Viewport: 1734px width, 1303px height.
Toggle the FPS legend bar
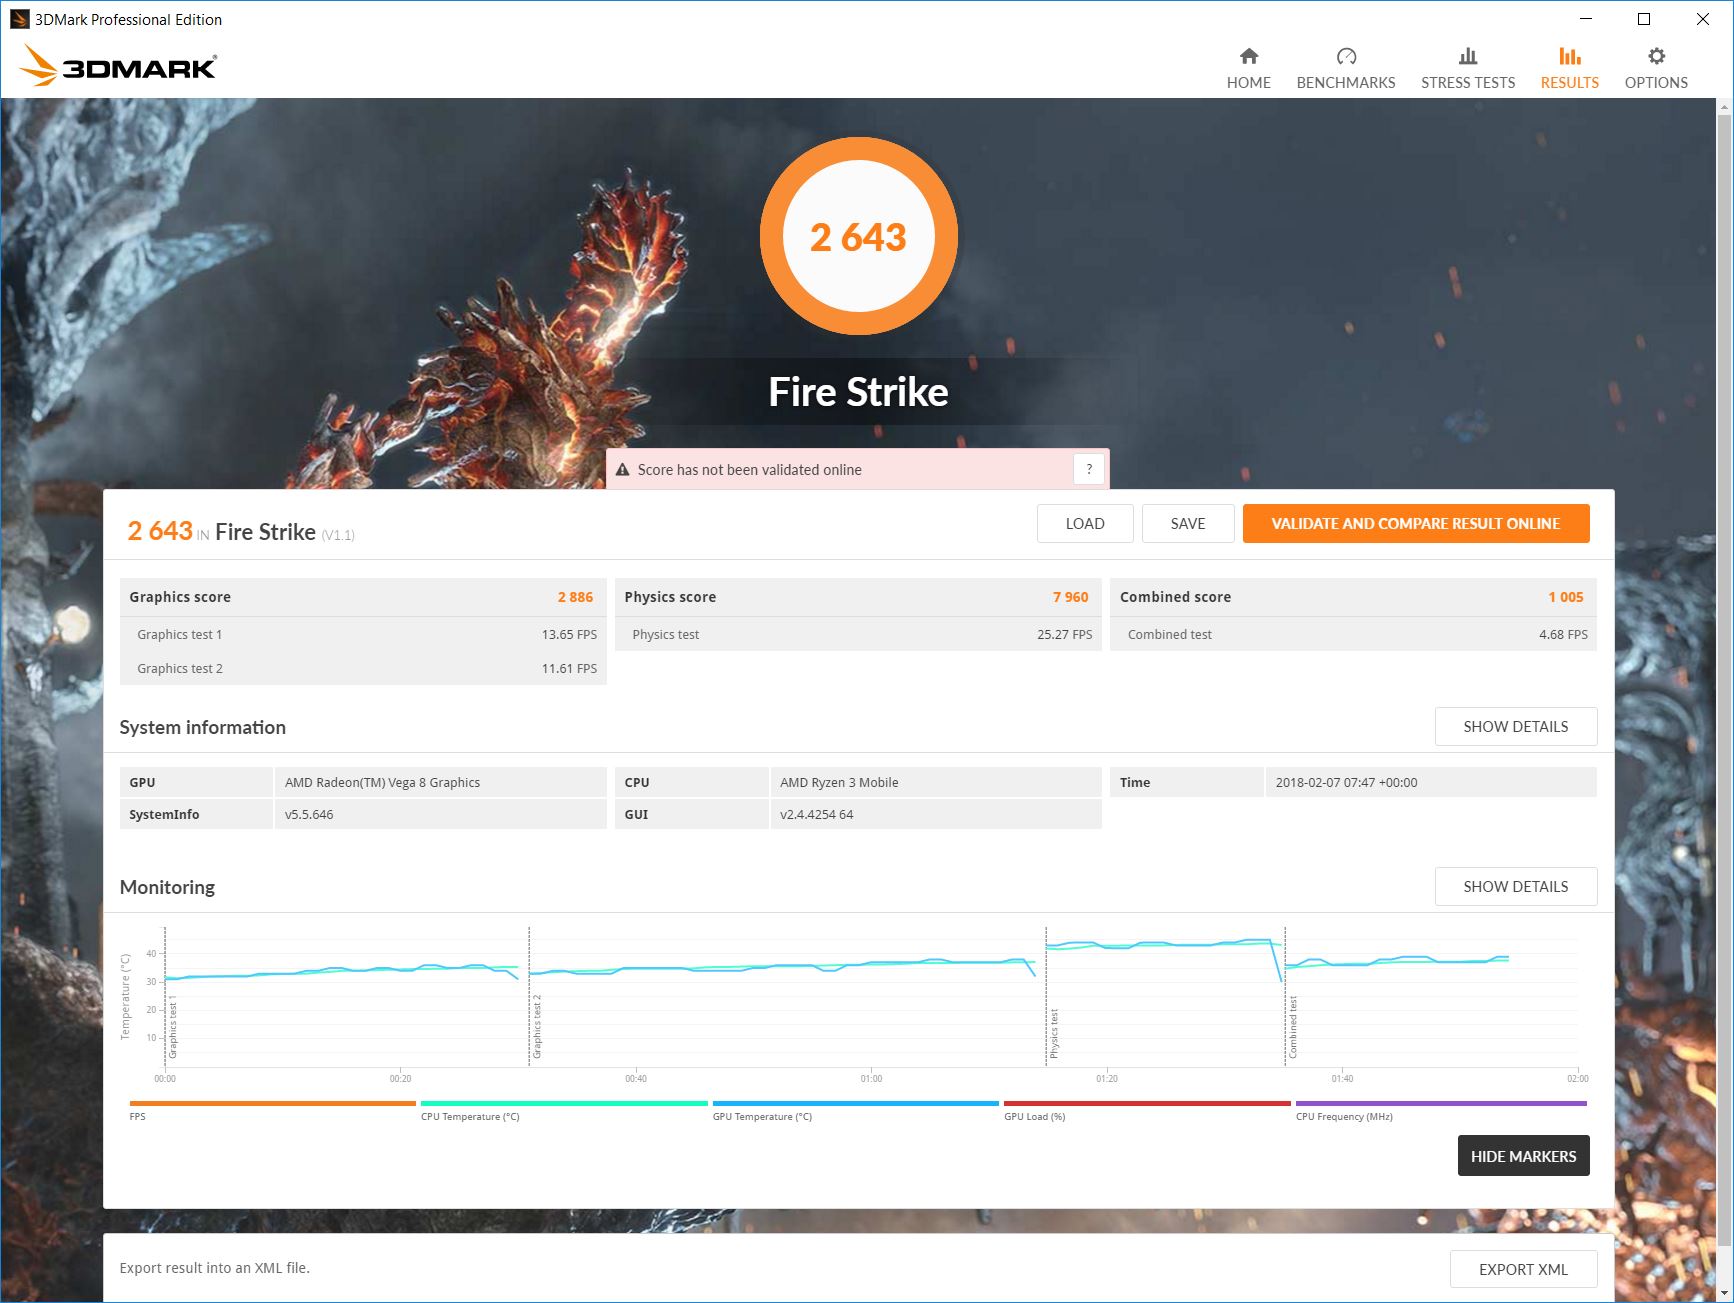coord(272,1104)
